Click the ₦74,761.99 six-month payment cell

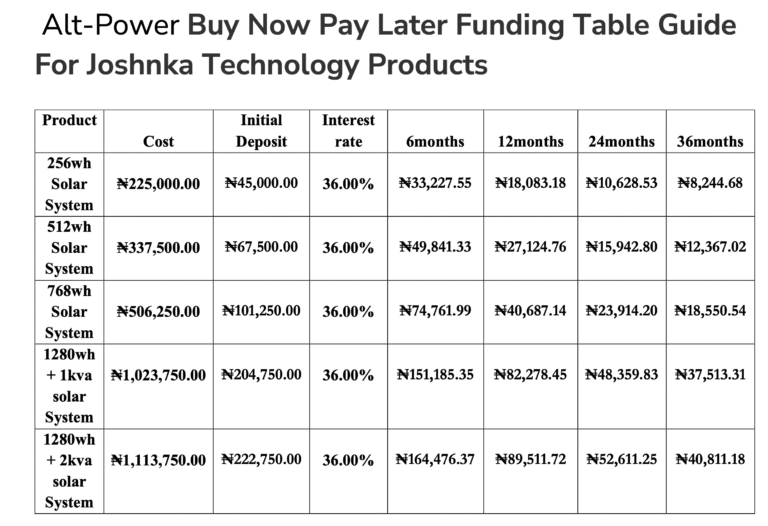pos(435,310)
